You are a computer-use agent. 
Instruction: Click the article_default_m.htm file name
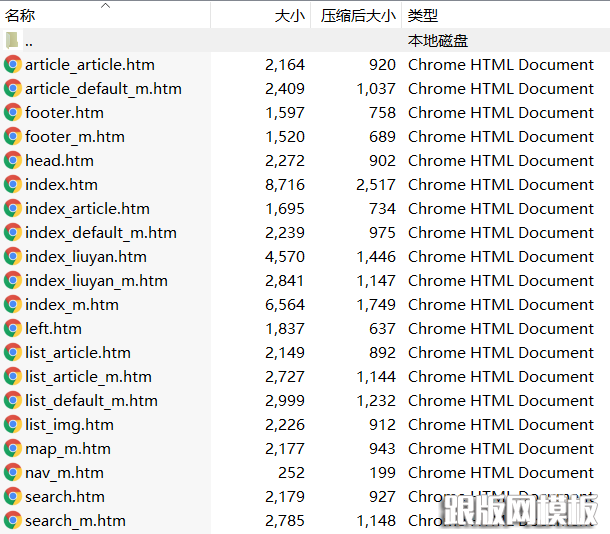tap(103, 88)
